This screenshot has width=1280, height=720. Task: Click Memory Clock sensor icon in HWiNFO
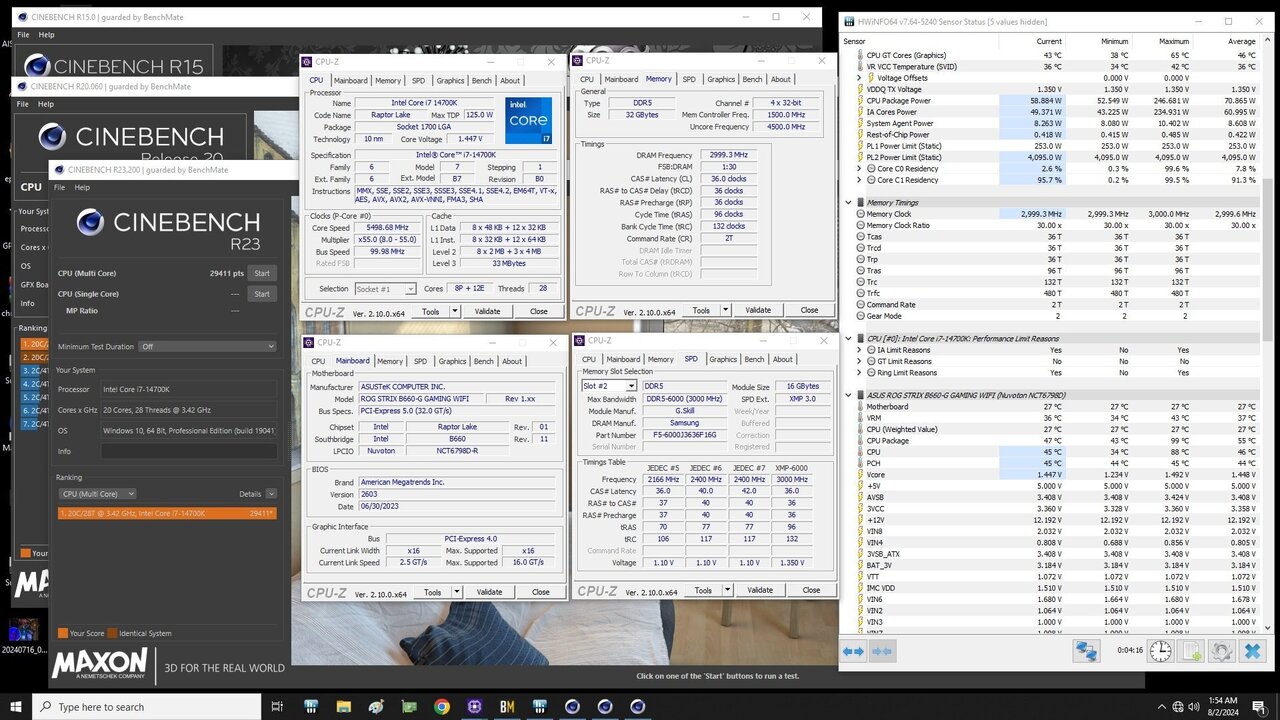coord(860,214)
